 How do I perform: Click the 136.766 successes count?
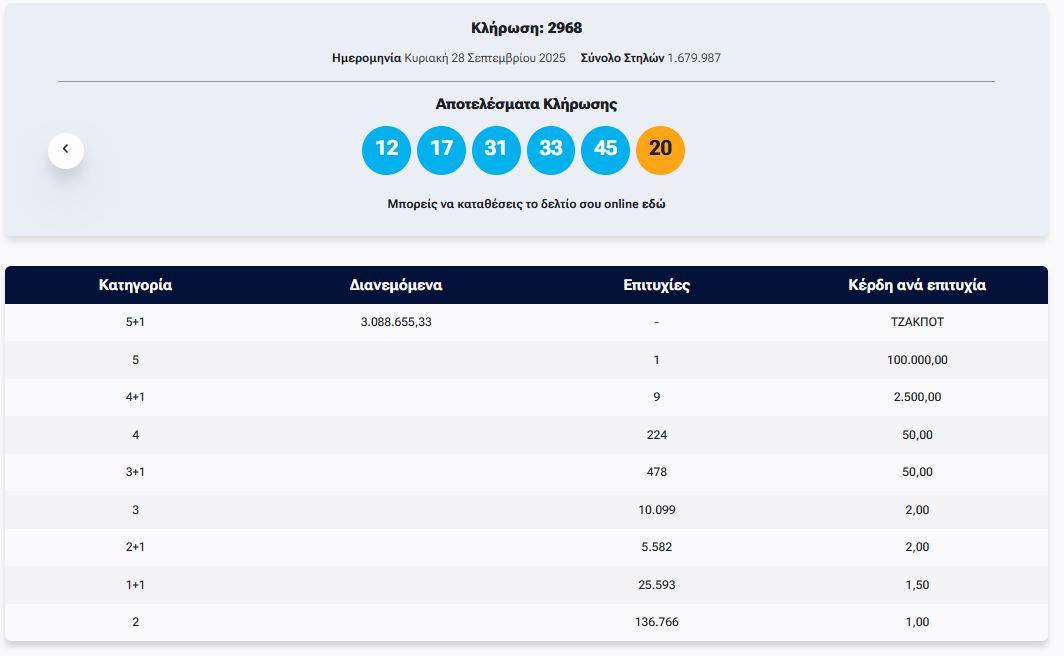click(656, 622)
